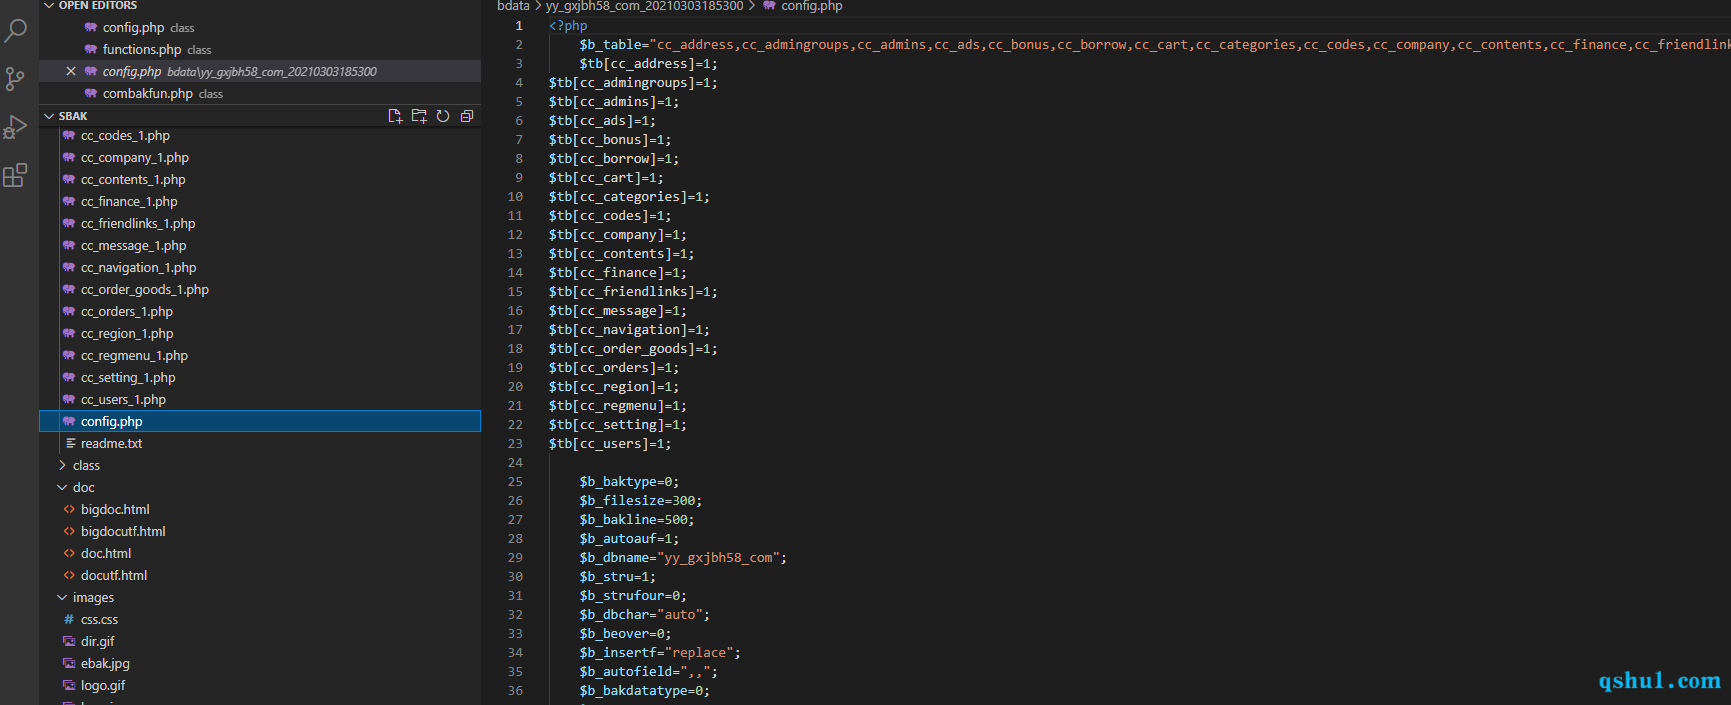Open cc_message_1.php file

[260, 245]
